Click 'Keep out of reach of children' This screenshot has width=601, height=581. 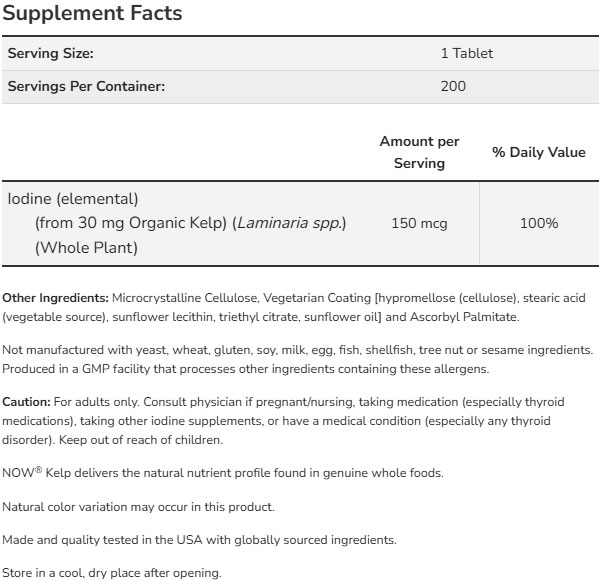(x=160, y=439)
